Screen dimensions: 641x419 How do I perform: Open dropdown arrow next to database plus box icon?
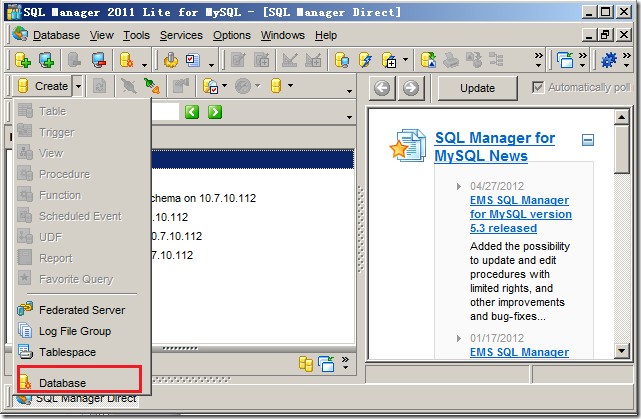pyautogui.click(x=405, y=59)
